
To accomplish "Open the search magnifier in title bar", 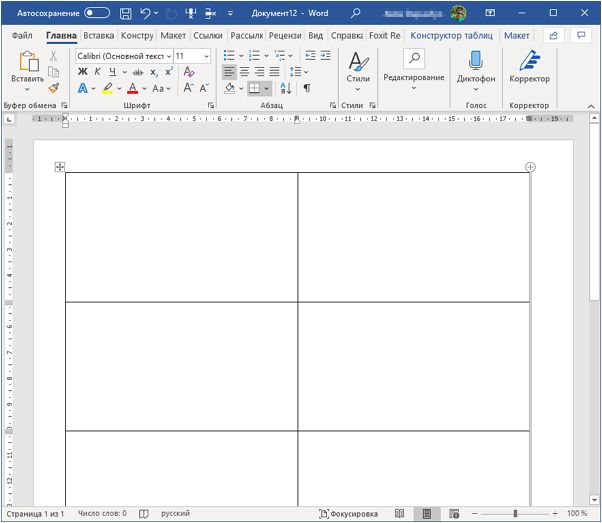I will point(356,13).
